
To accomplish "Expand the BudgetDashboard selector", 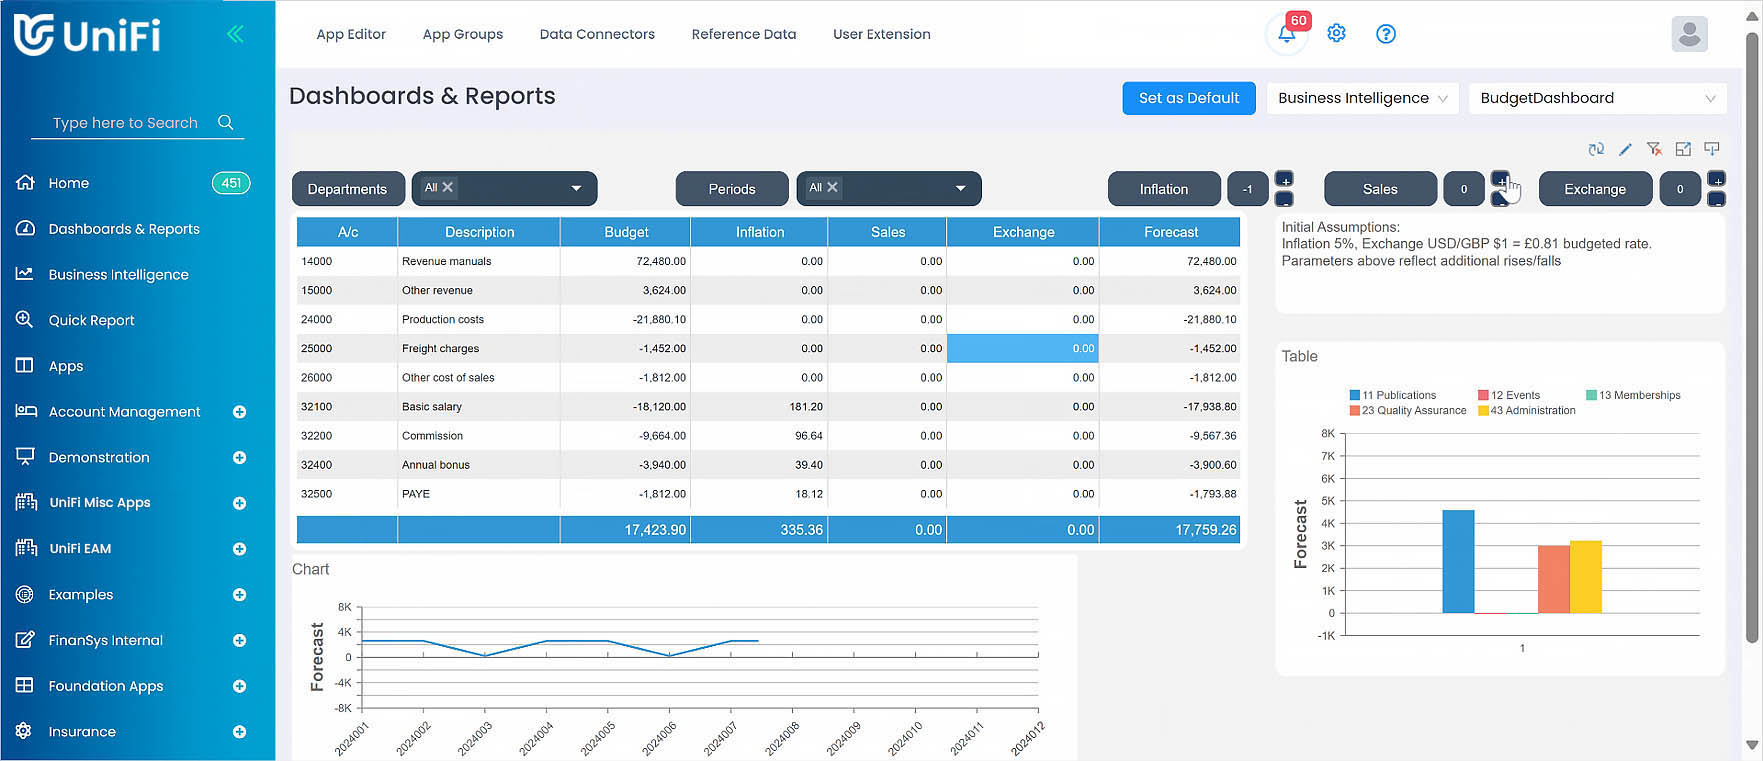I will [1597, 98].
